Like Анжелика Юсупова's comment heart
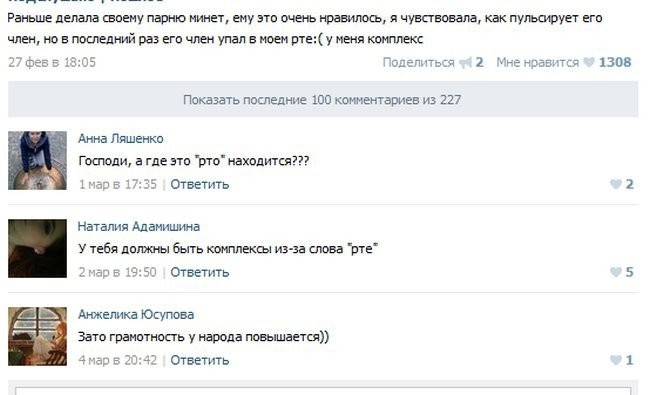The height and width of the screenshot is (395, 650). (616, 360)
